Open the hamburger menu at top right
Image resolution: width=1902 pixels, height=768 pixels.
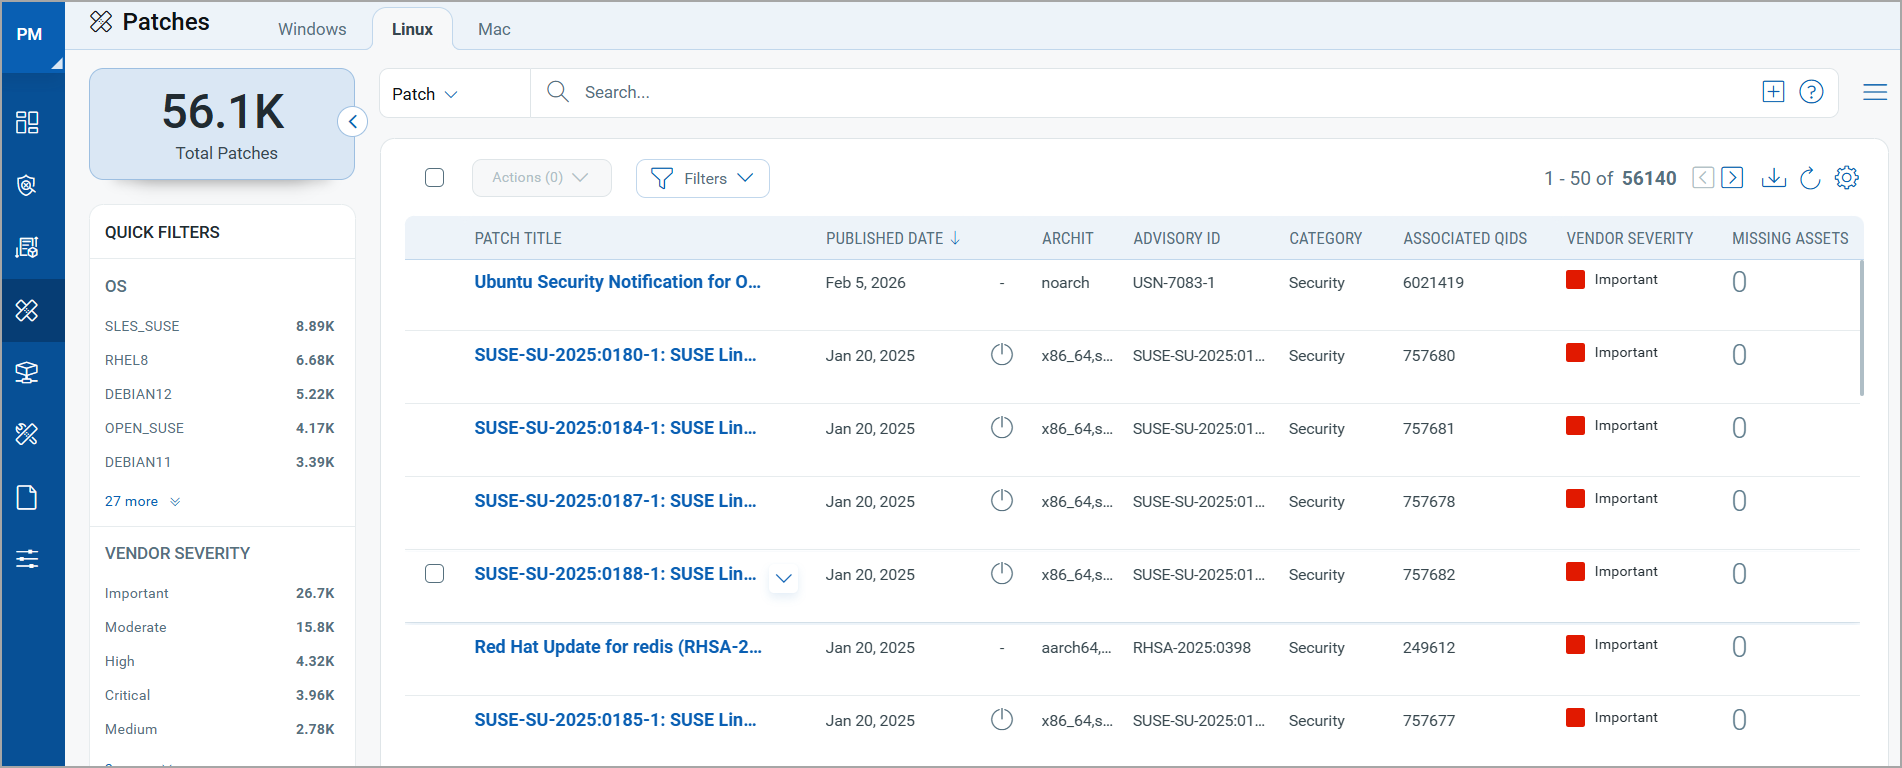click(1875, 92)
